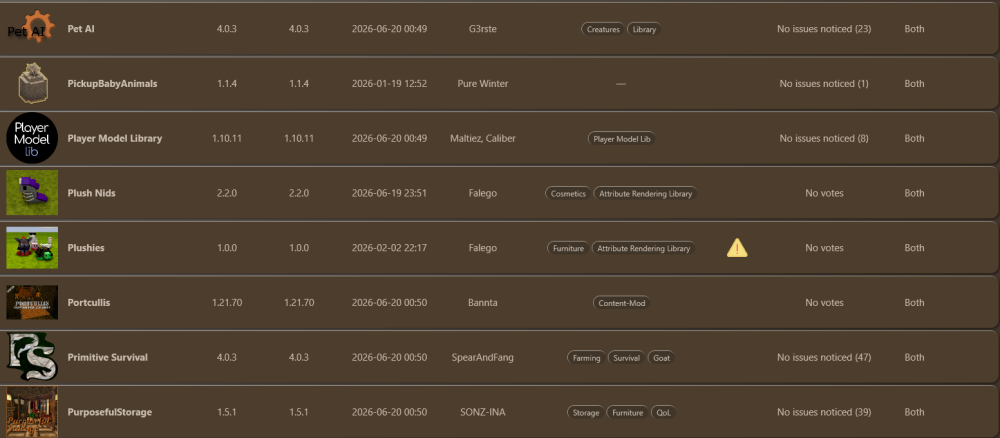Click the Player Model lib logo

tap(32, 138)
